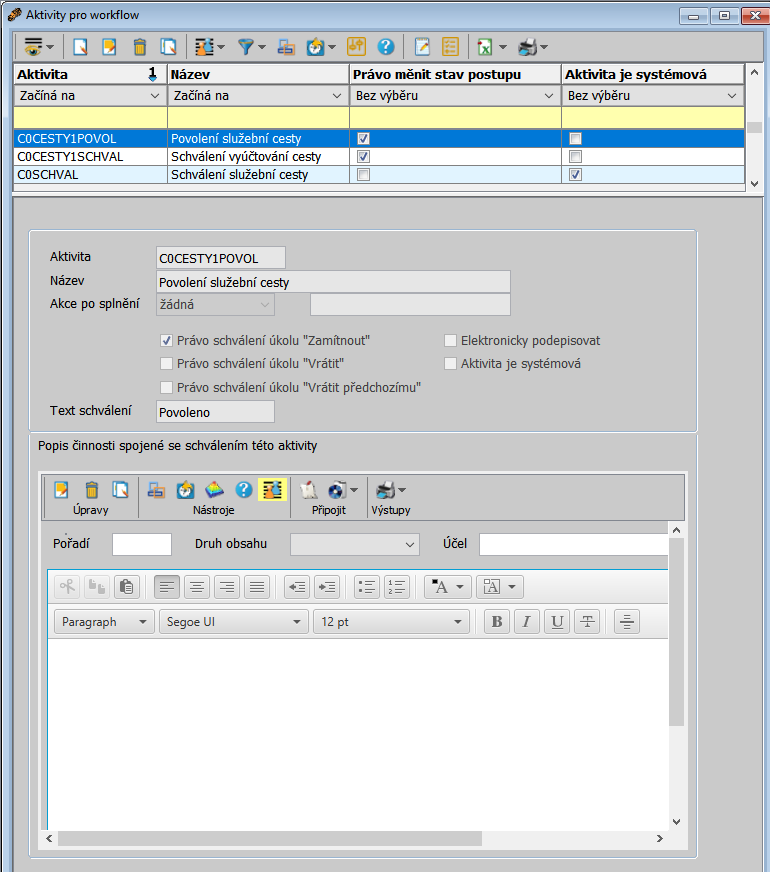Toggle bold formatting in text editor
This screenshot has width=770, height=872.
tap(496, 622)
